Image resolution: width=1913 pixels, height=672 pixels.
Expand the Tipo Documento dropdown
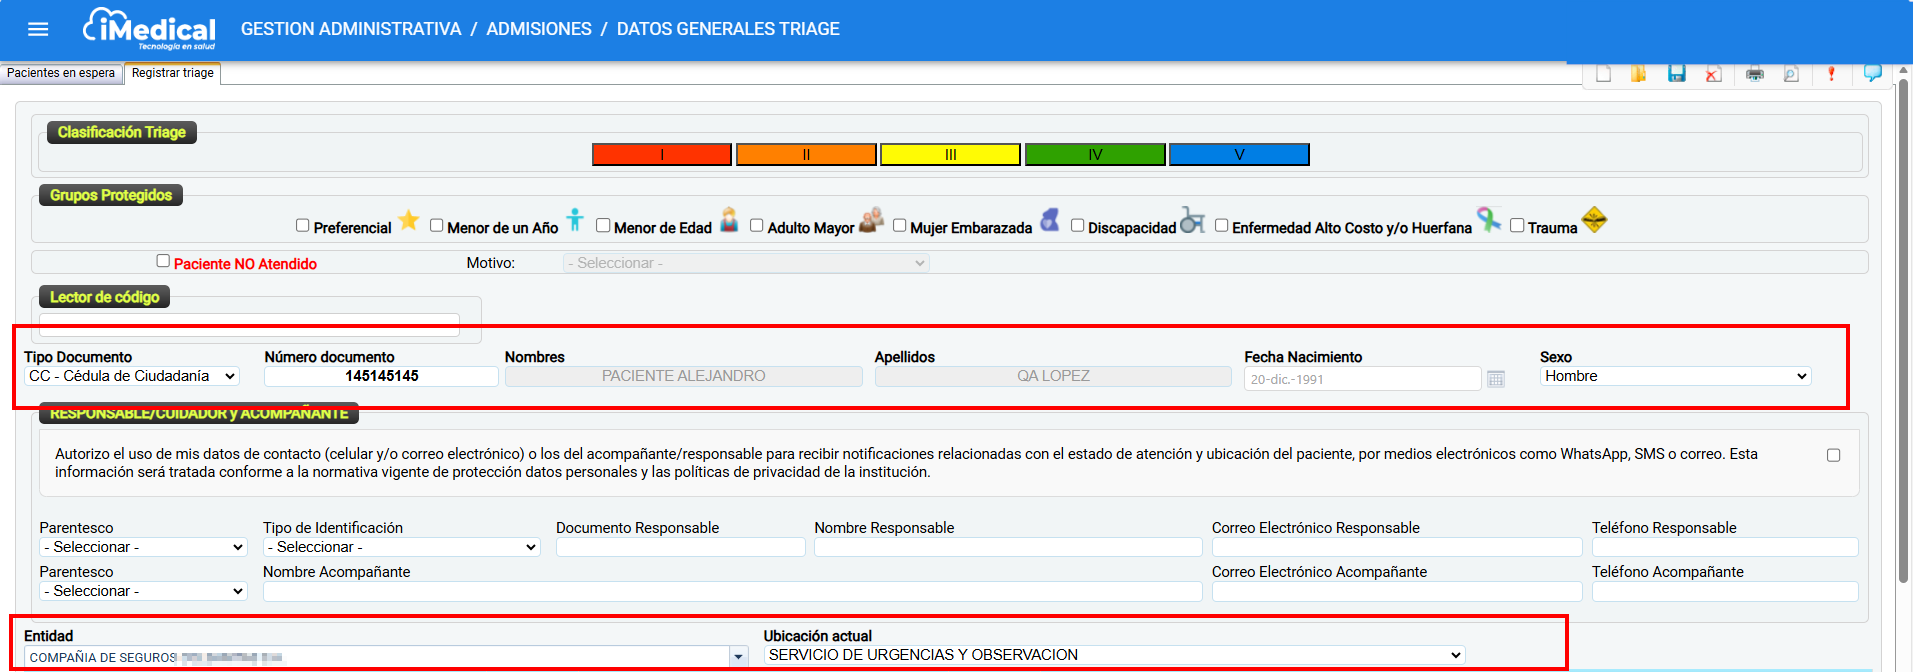(x=132, y=376)
